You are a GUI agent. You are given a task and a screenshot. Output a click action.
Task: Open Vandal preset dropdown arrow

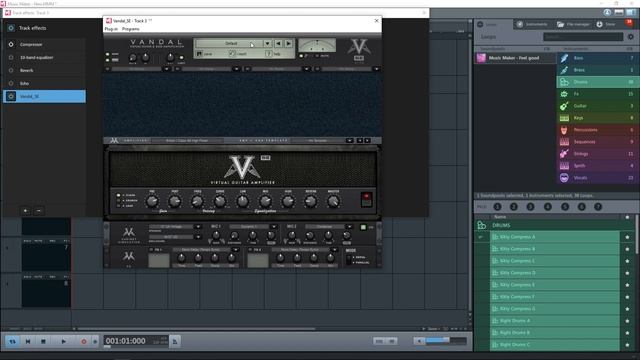point(267,43)
